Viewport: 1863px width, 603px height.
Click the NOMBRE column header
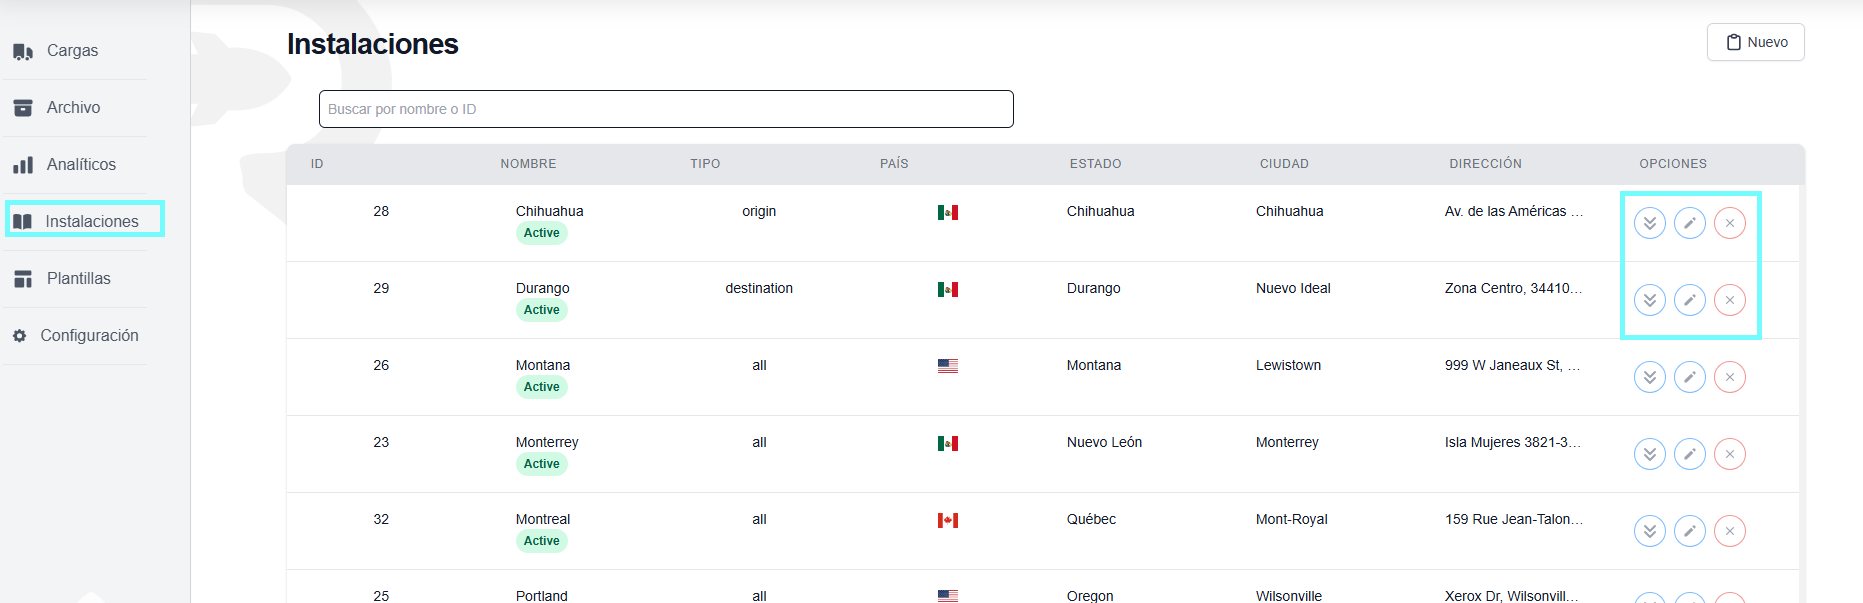pos(528,164)
